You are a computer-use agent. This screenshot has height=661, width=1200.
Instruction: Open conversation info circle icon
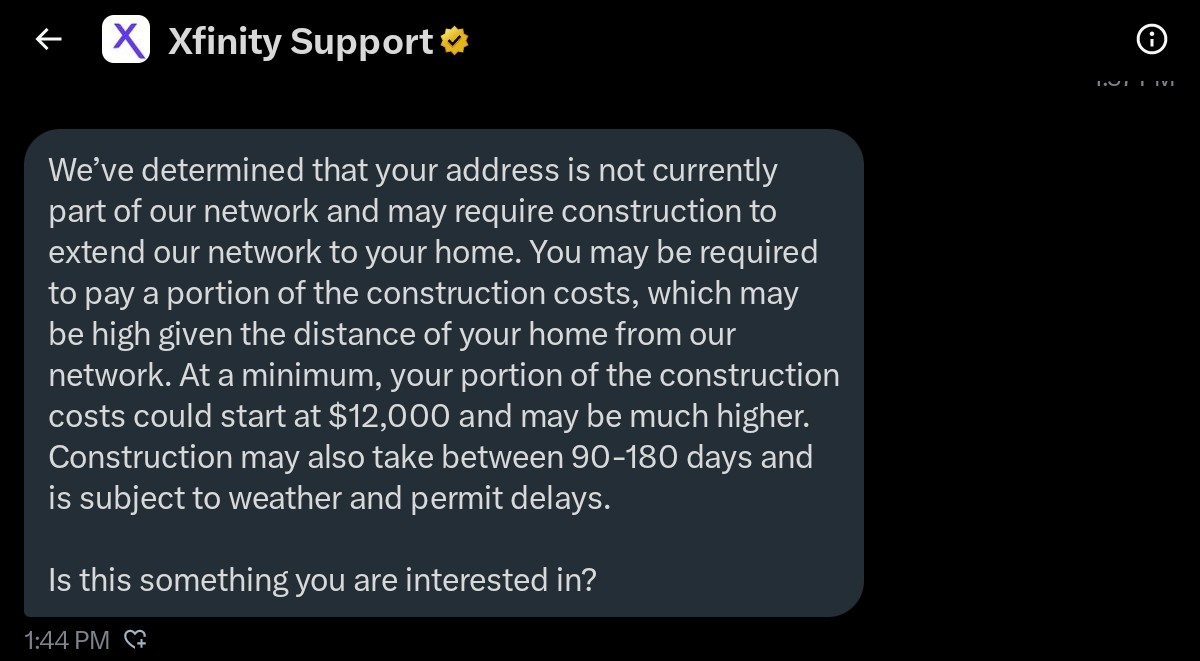[x=1152, y=39]
